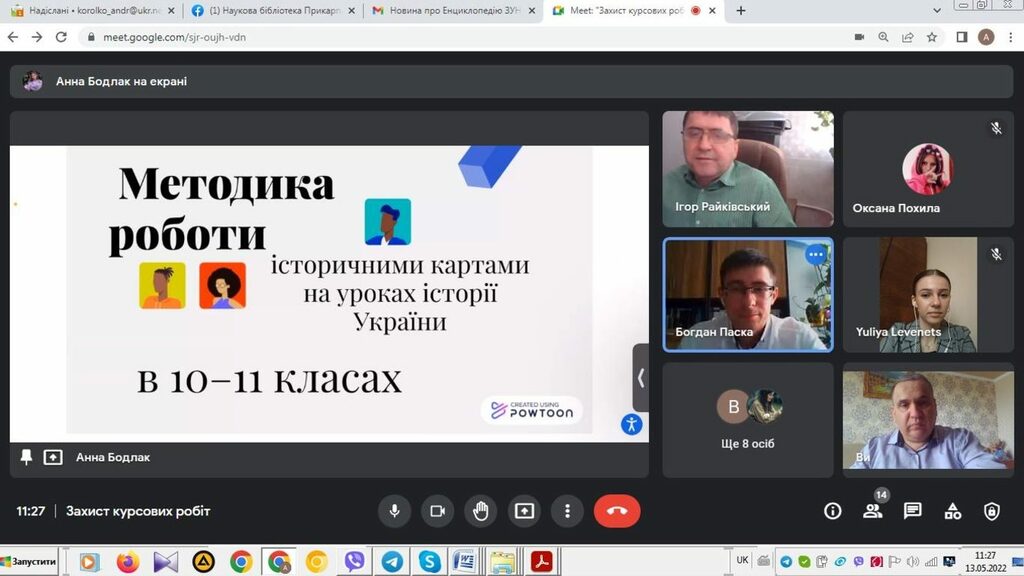Click the blue accessibility icon on the slide
The width and height of the screenshot is (1024, 576).
pos(631,424)
